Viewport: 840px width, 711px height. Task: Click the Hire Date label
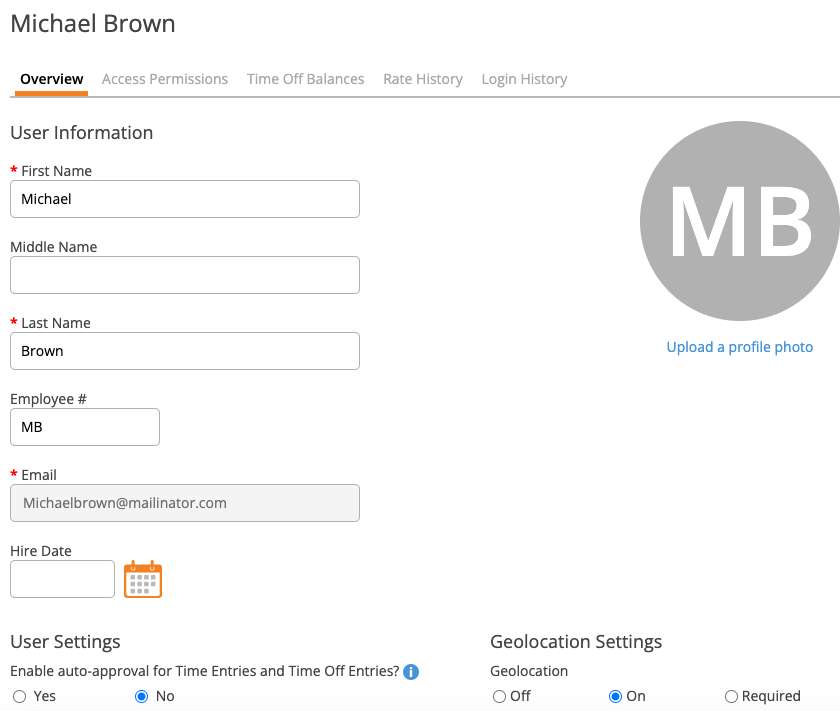click(41, 551)
